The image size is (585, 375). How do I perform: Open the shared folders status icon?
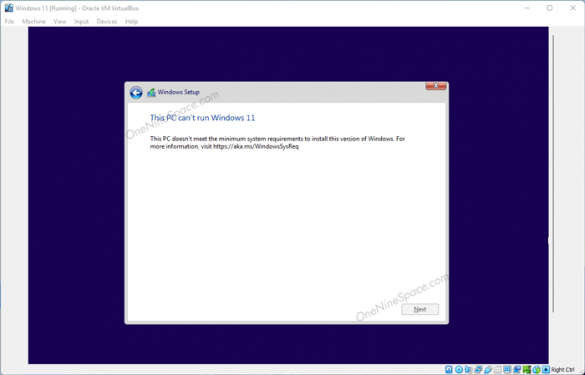coord(497,369)
